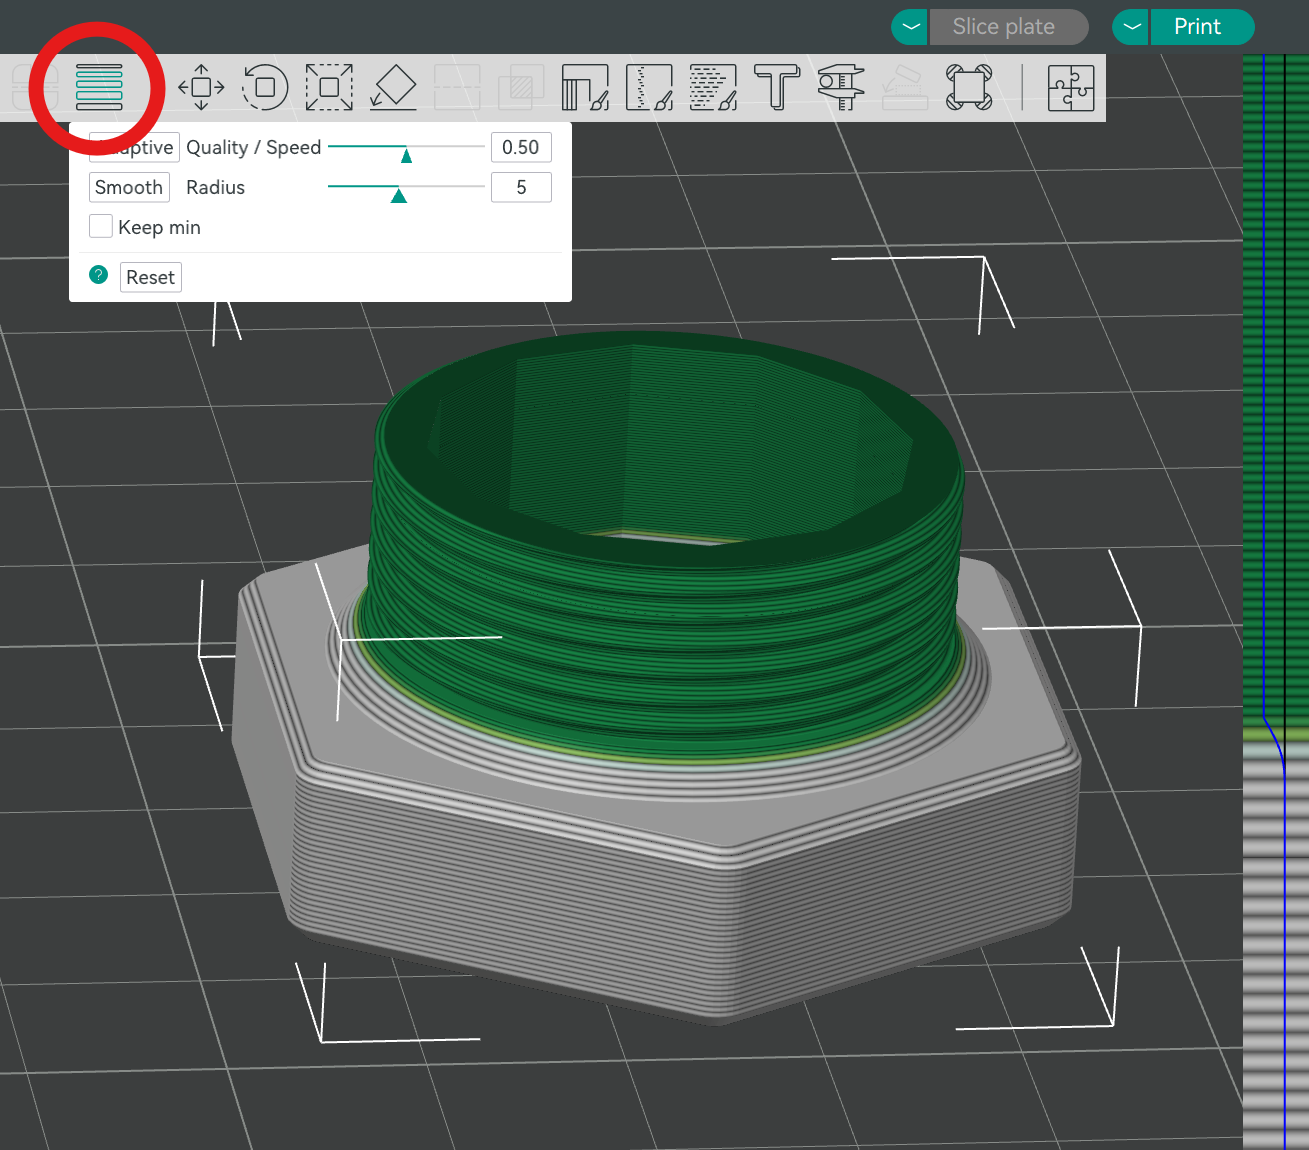Open the Brim ears tool

pyautogui.click(x=969, y=88)
